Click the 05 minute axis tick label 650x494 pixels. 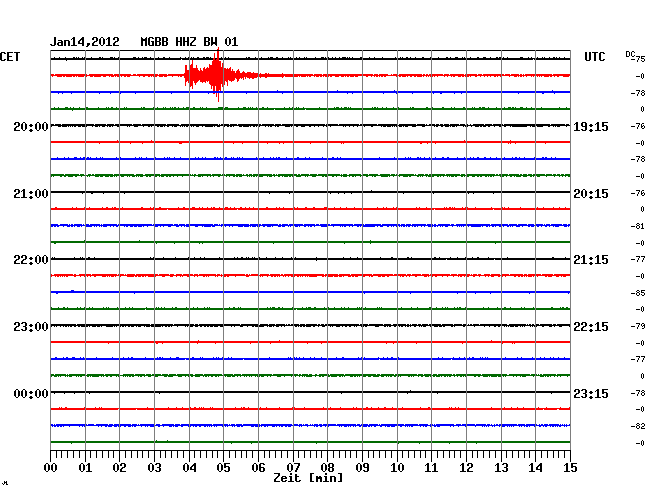[223, 467]
